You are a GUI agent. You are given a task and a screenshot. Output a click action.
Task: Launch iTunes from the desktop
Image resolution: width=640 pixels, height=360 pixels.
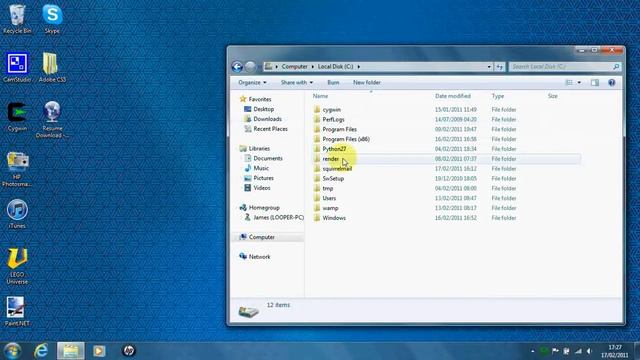coord(17,213)
